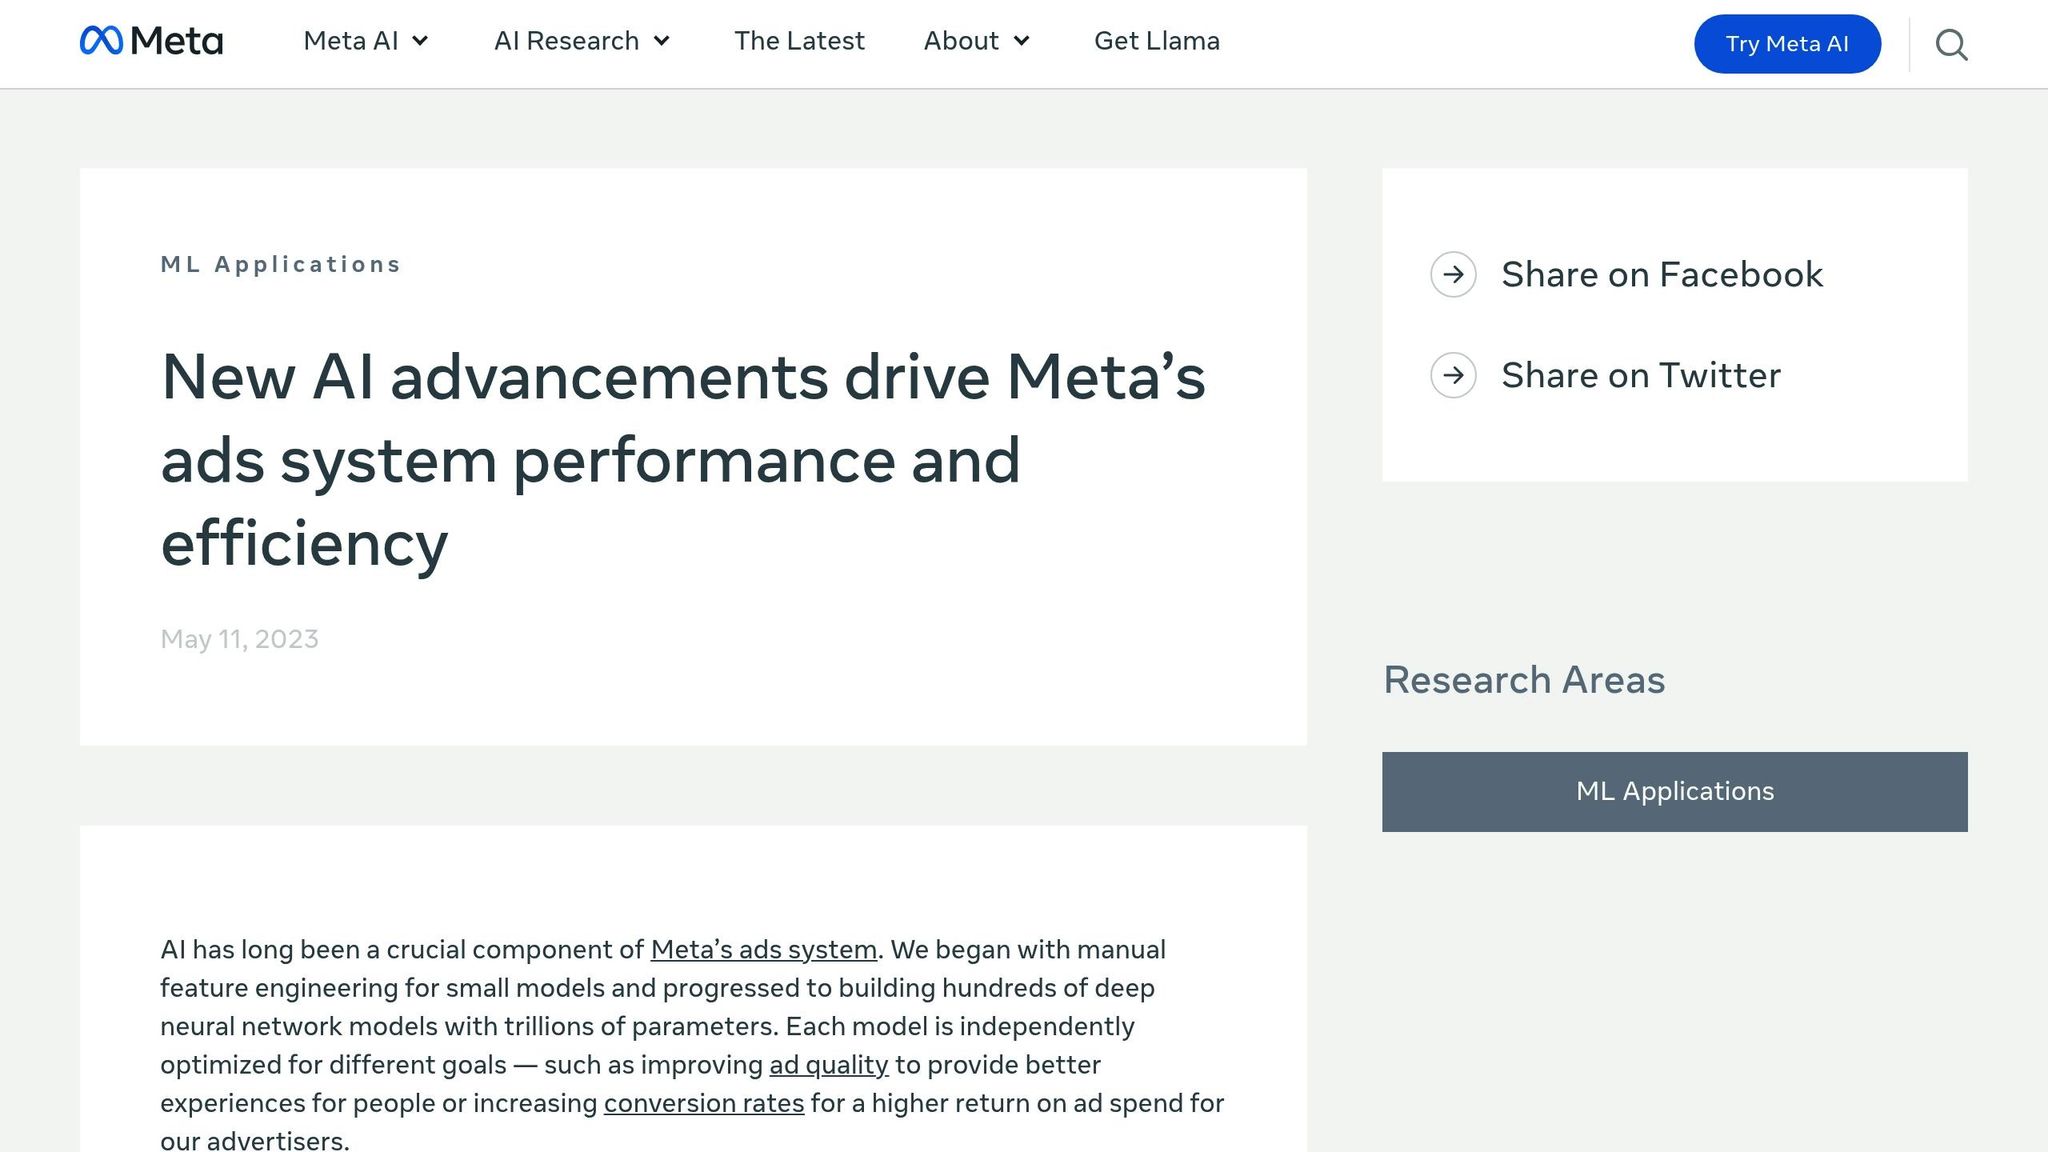
Task: Follow the ad quality link
Action: point(828,1064)
